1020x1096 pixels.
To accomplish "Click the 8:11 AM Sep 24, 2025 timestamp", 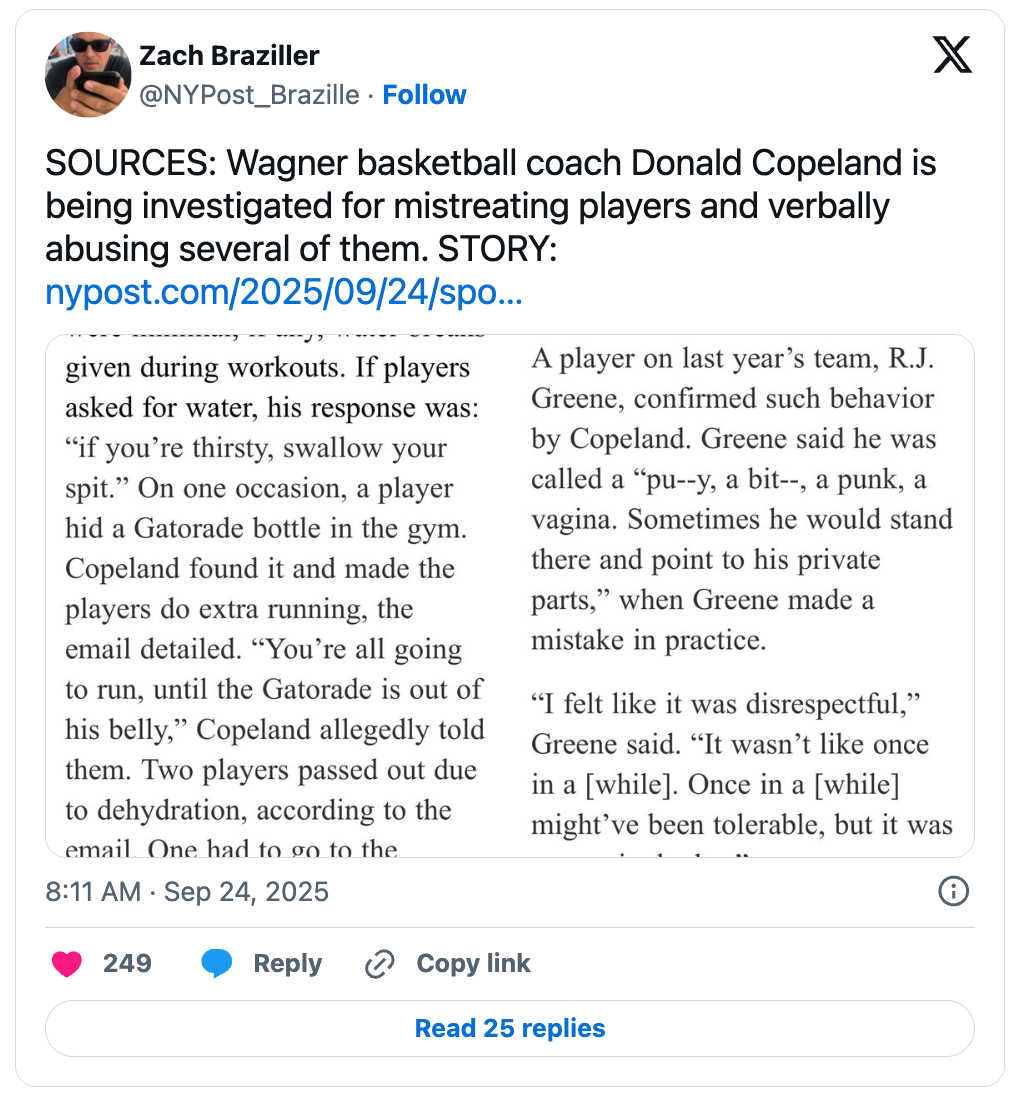I will pos(187,892).
